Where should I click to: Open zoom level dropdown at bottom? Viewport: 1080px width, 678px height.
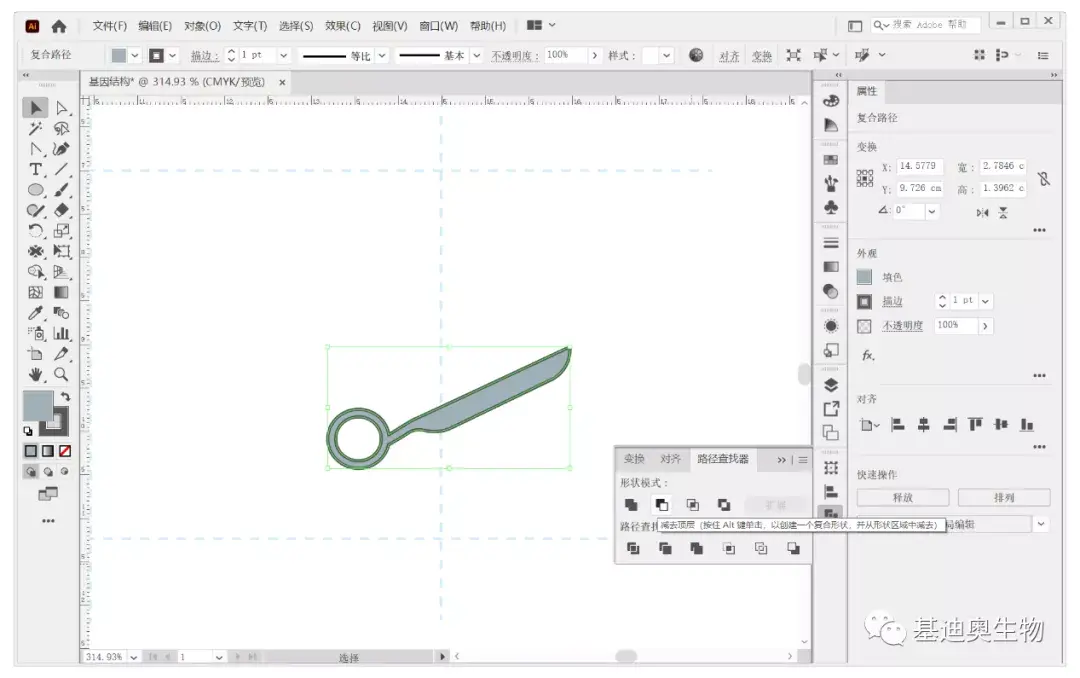coord(133,657)
